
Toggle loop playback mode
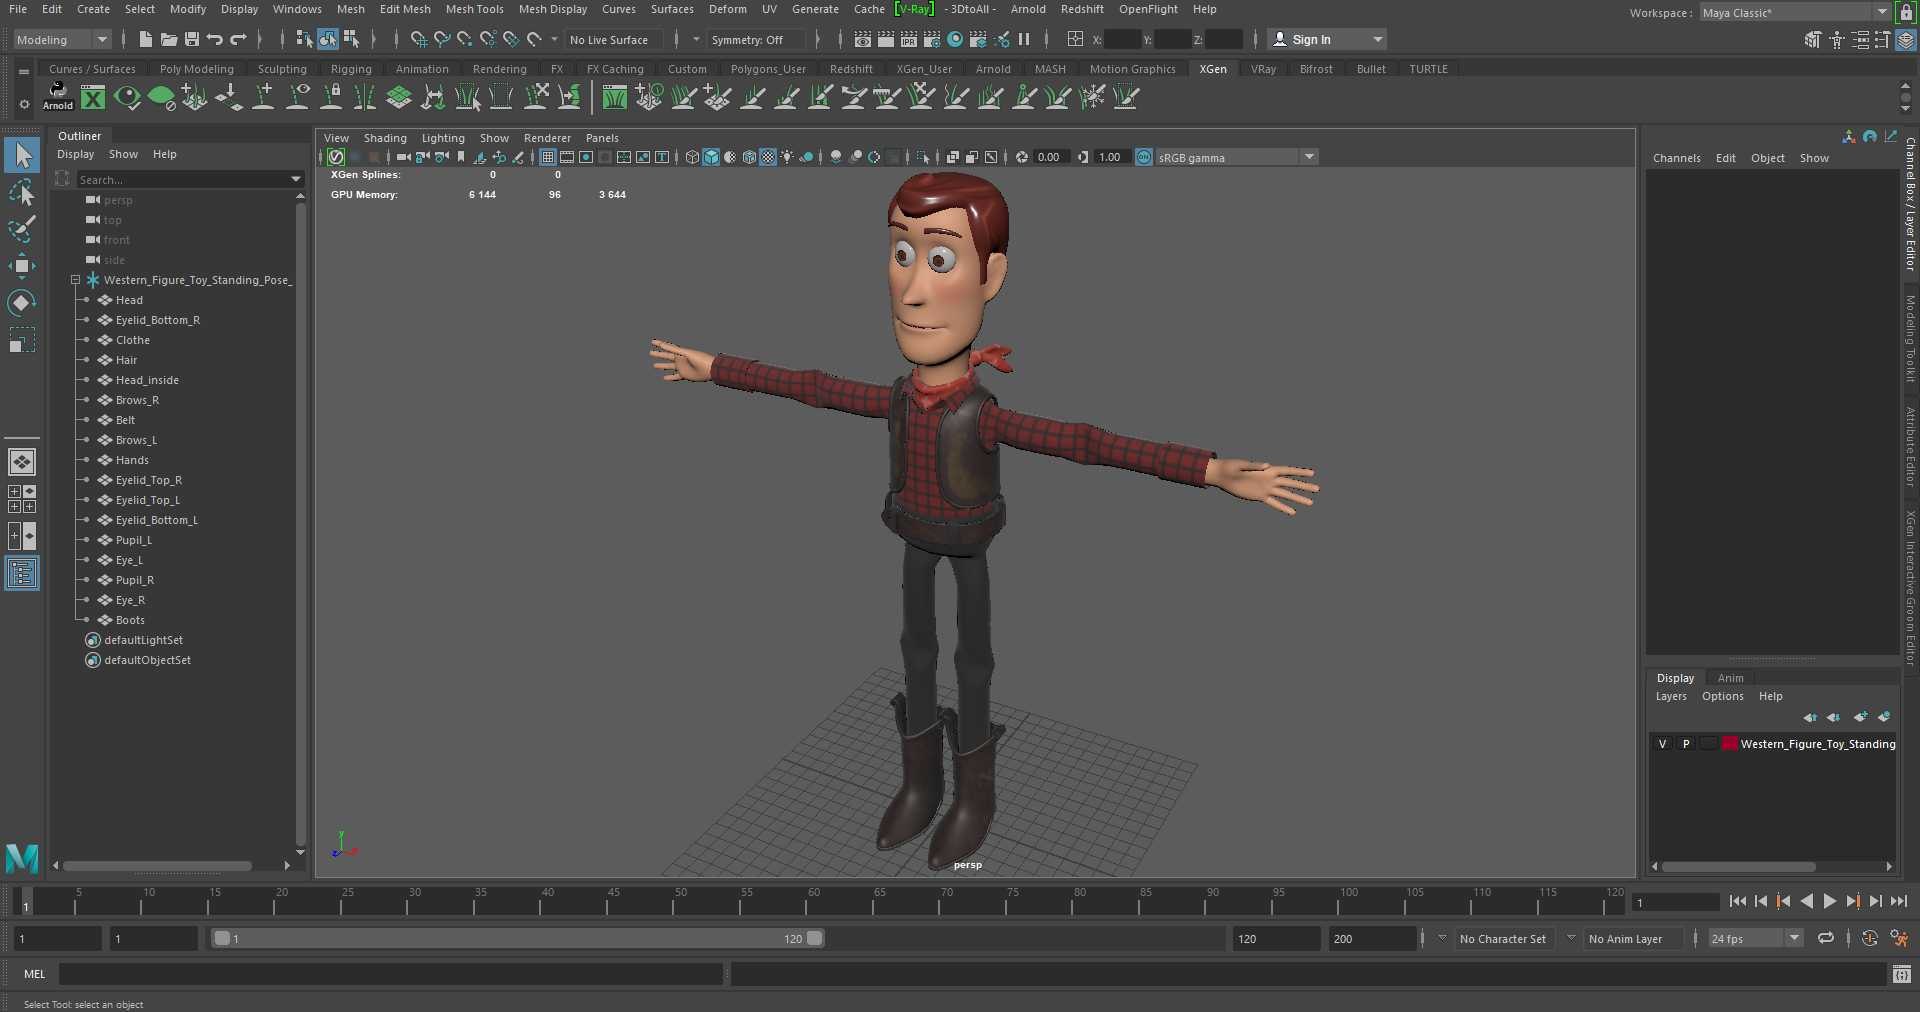[x=1826, y=938]
